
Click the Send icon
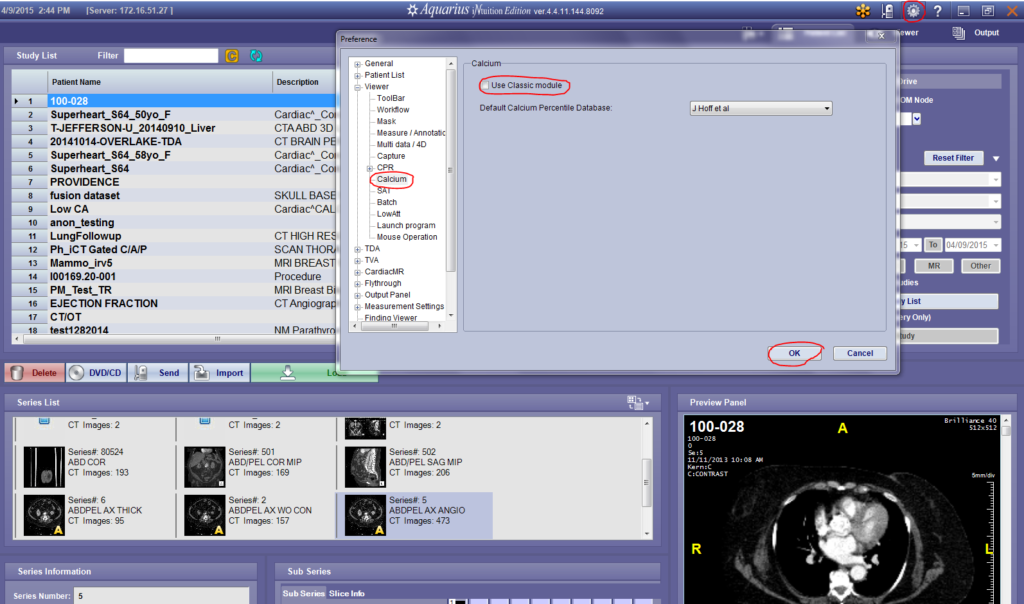point(141,373)
